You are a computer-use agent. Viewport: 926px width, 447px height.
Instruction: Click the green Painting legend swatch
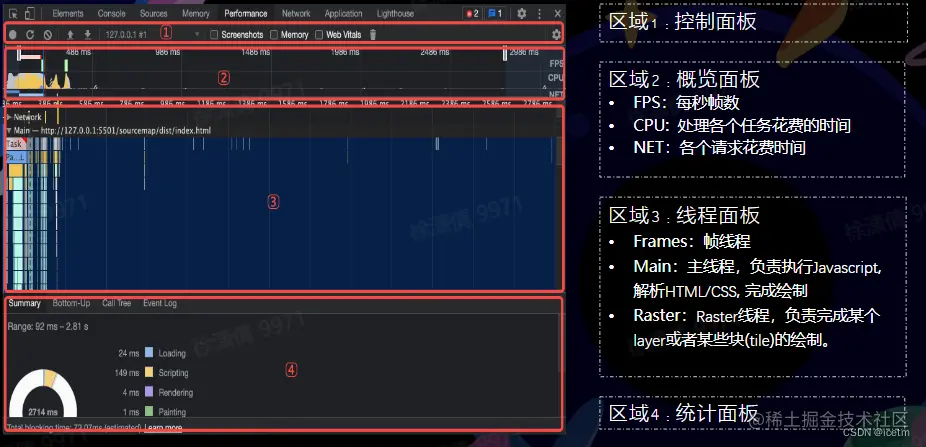[x=149, y=412]
